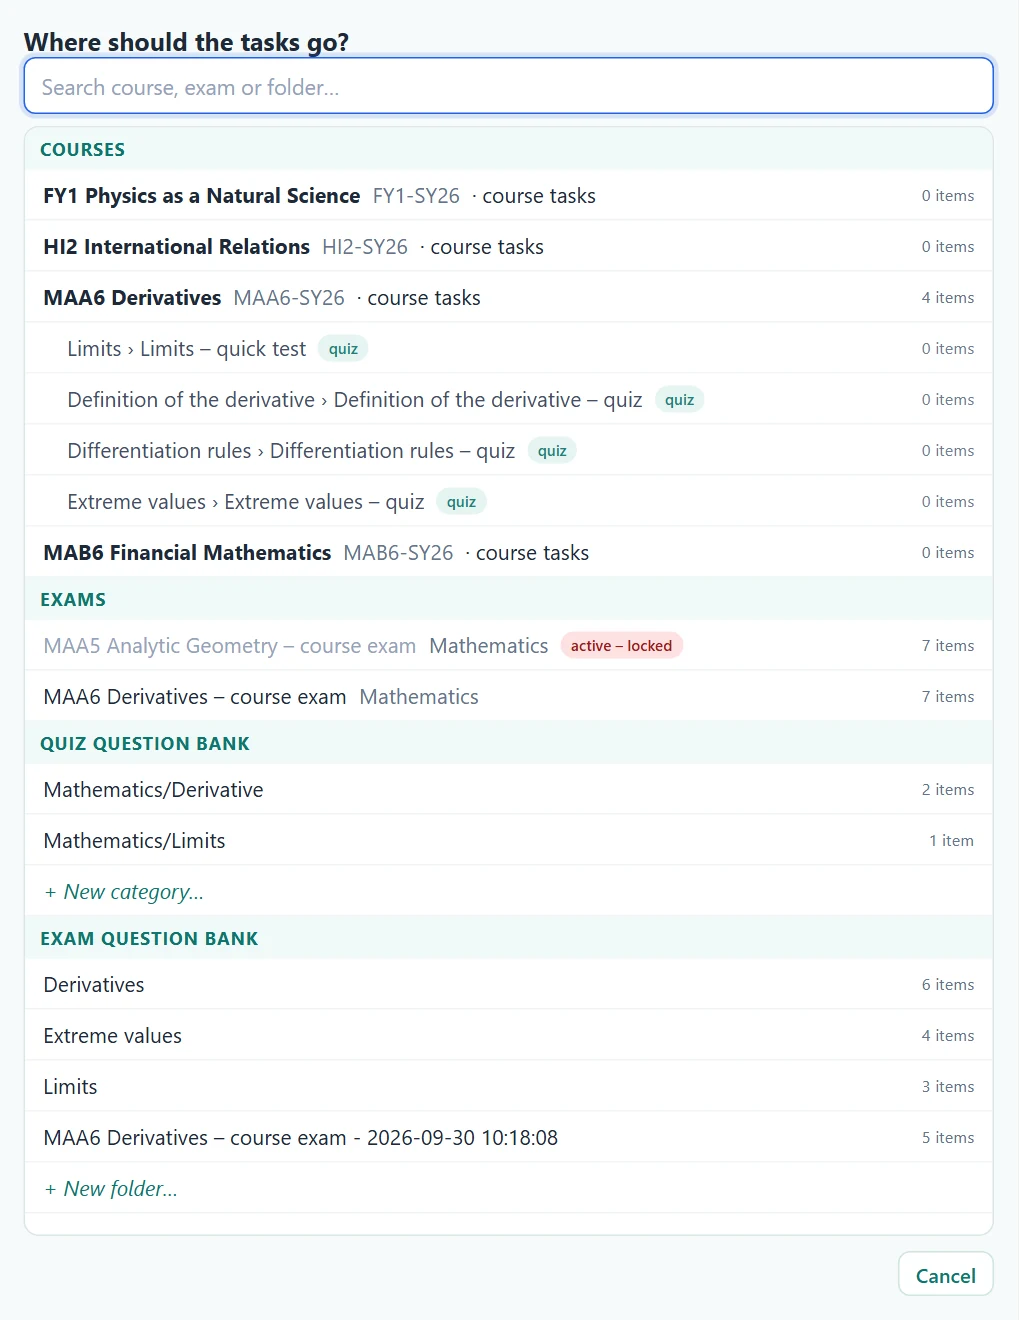1019x1320 pixels.
Task: Pick Limits – quick test quiz
Action: [x=508, y=349]
